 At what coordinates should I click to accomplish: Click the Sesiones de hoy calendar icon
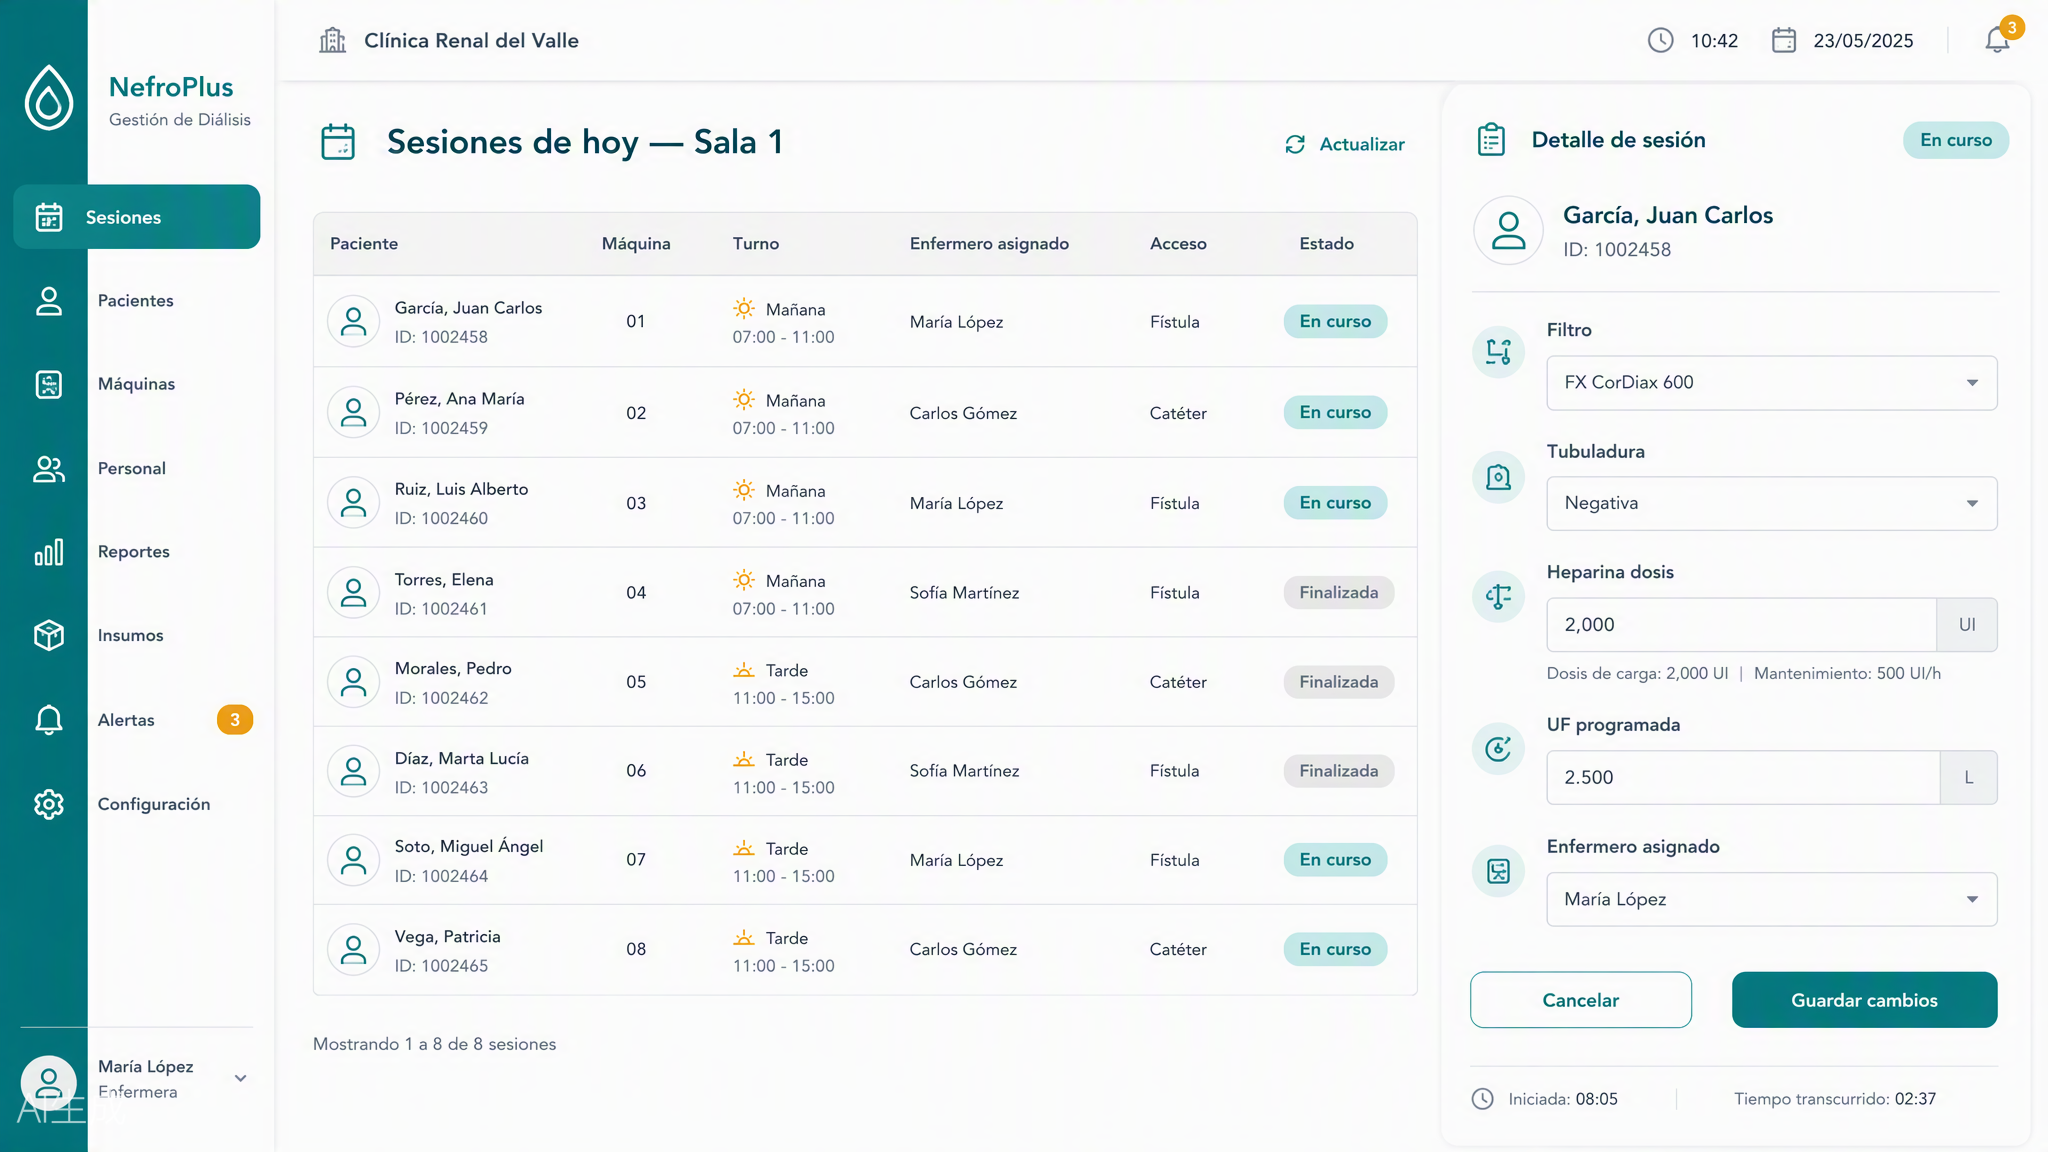pyautogui.click(x=338, y=142)
